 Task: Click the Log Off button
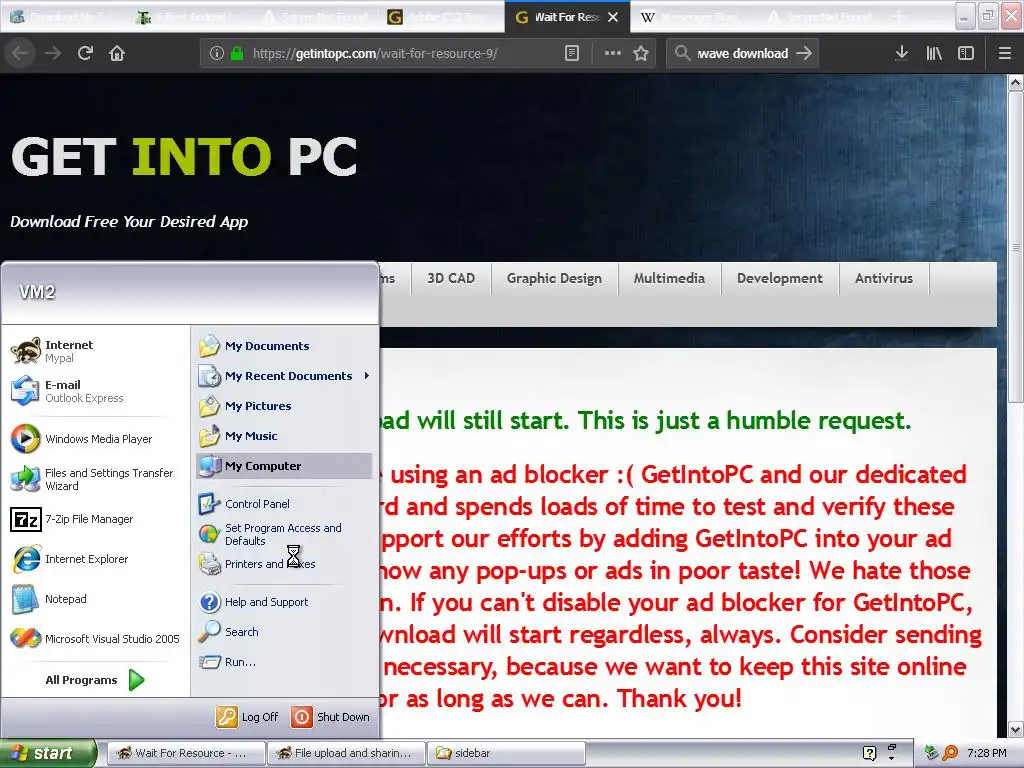tap(248, 717)
